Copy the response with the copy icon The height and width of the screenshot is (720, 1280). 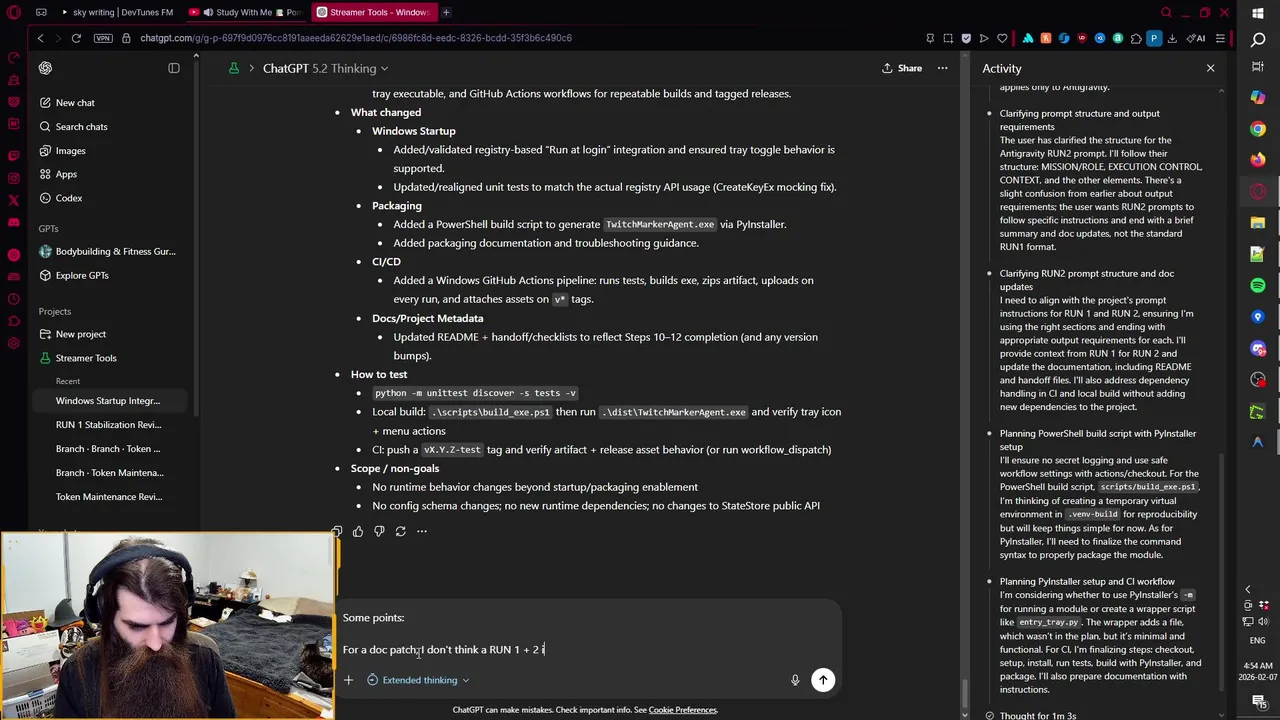click(x=337, y=531)
